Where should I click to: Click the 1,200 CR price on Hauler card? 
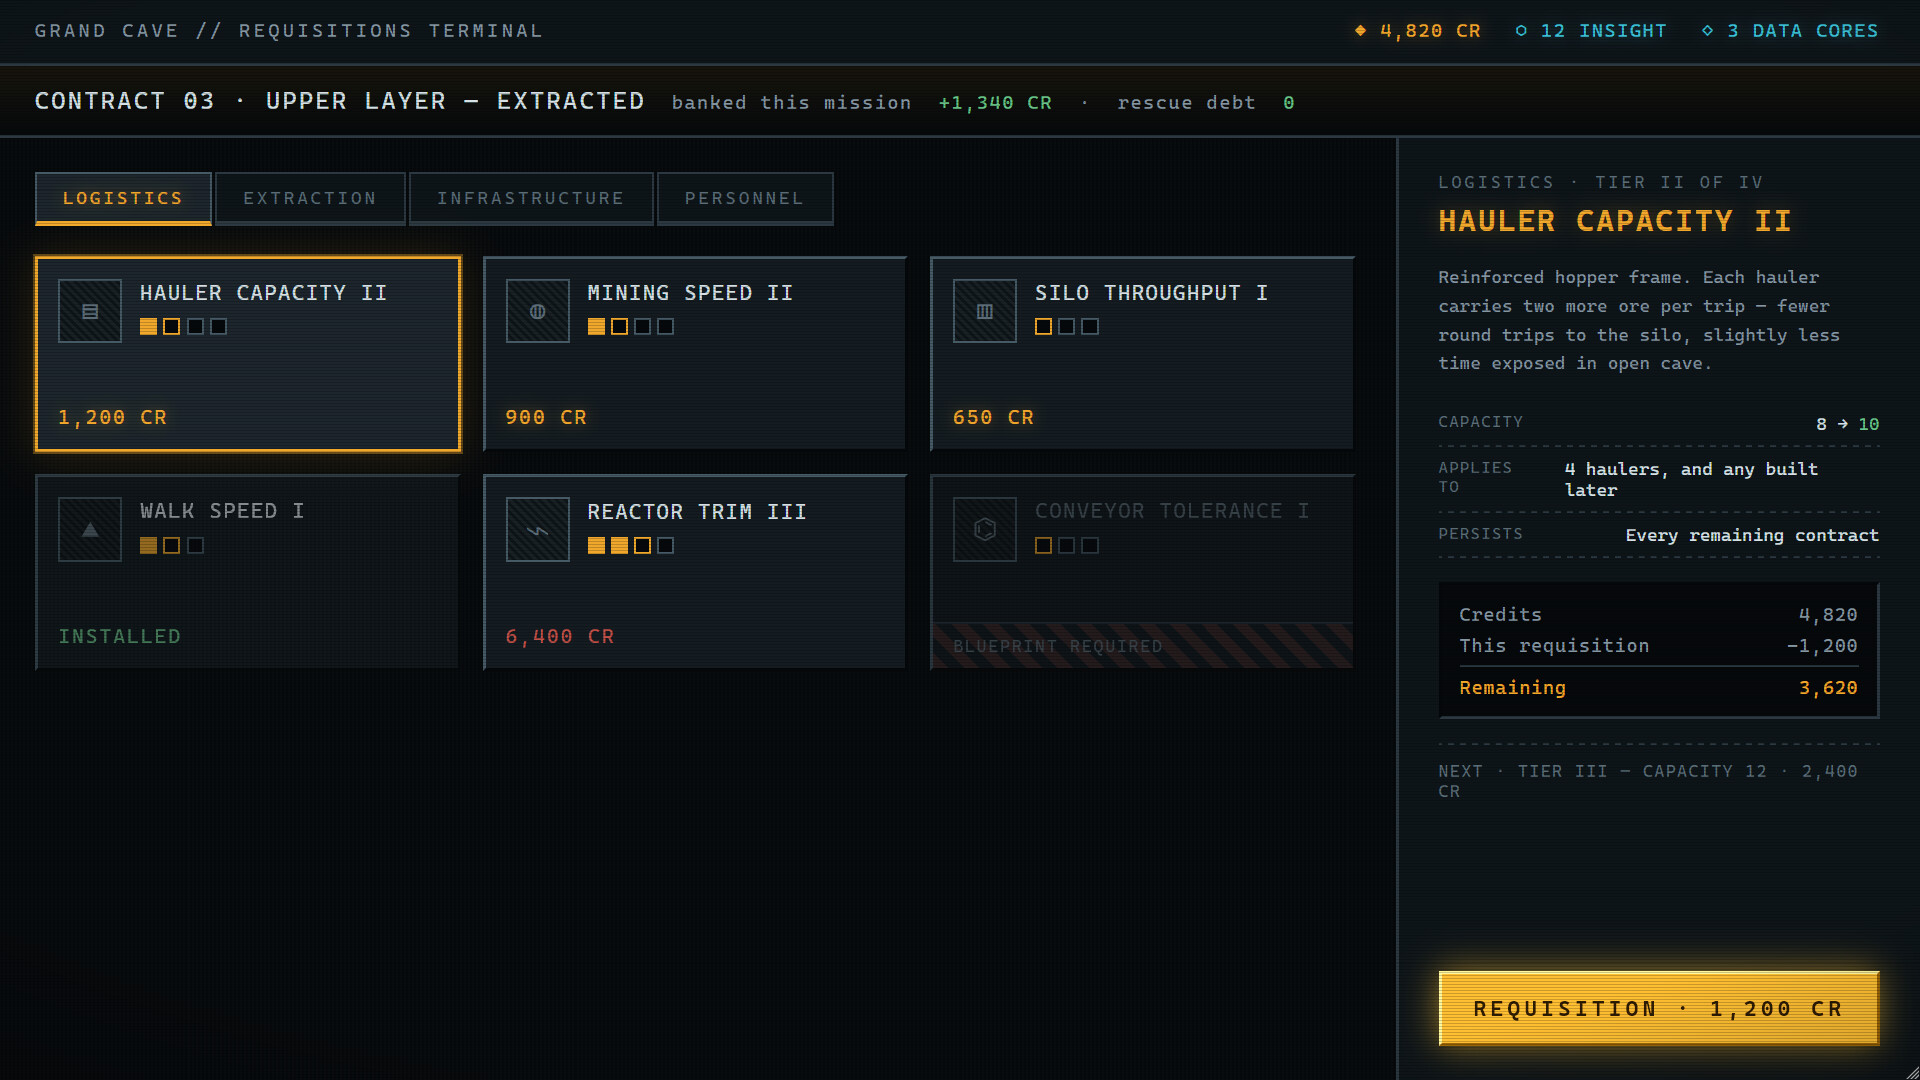112,417
